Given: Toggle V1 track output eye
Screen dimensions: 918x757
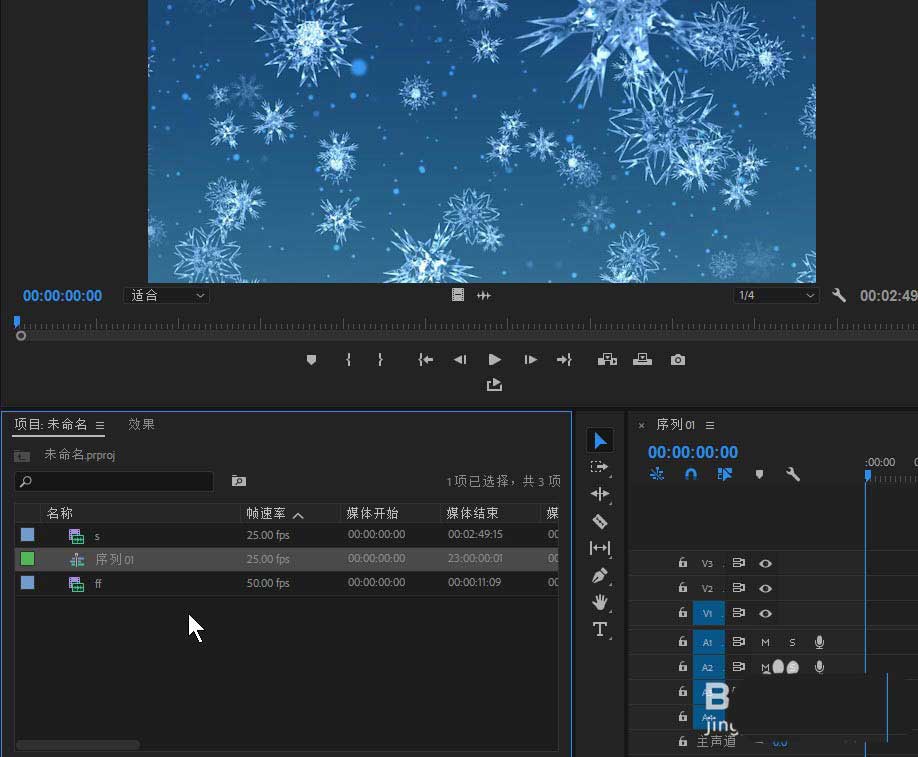Looking at the screenshot, I should [765, 614].
